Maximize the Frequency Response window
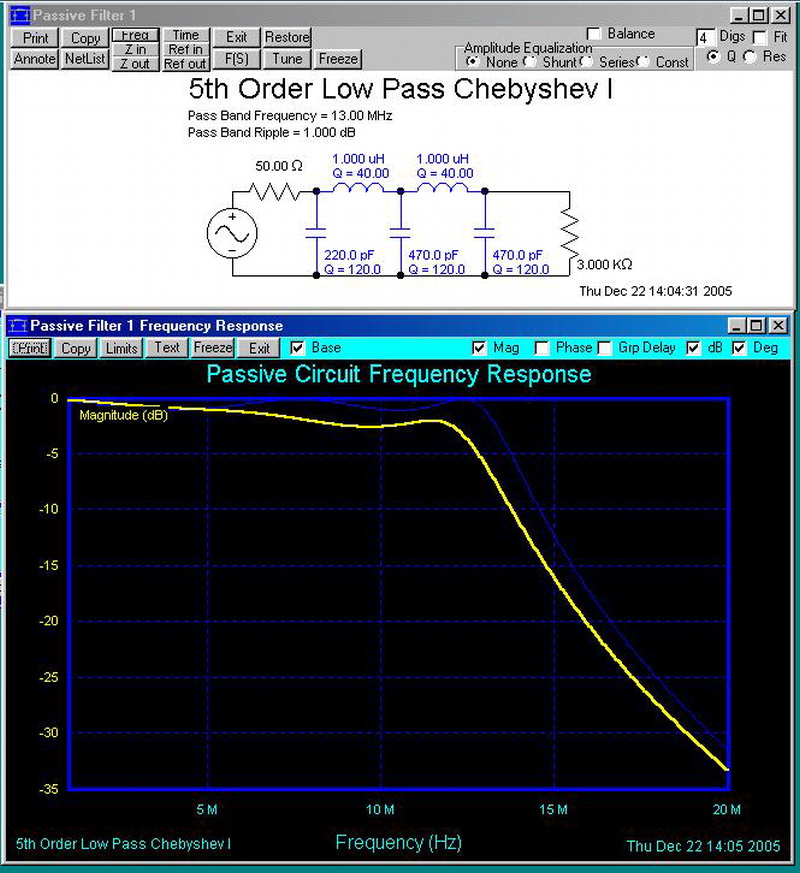Viewport: 800px width, 873px height. pyautogui.click(x=757, y=325)
